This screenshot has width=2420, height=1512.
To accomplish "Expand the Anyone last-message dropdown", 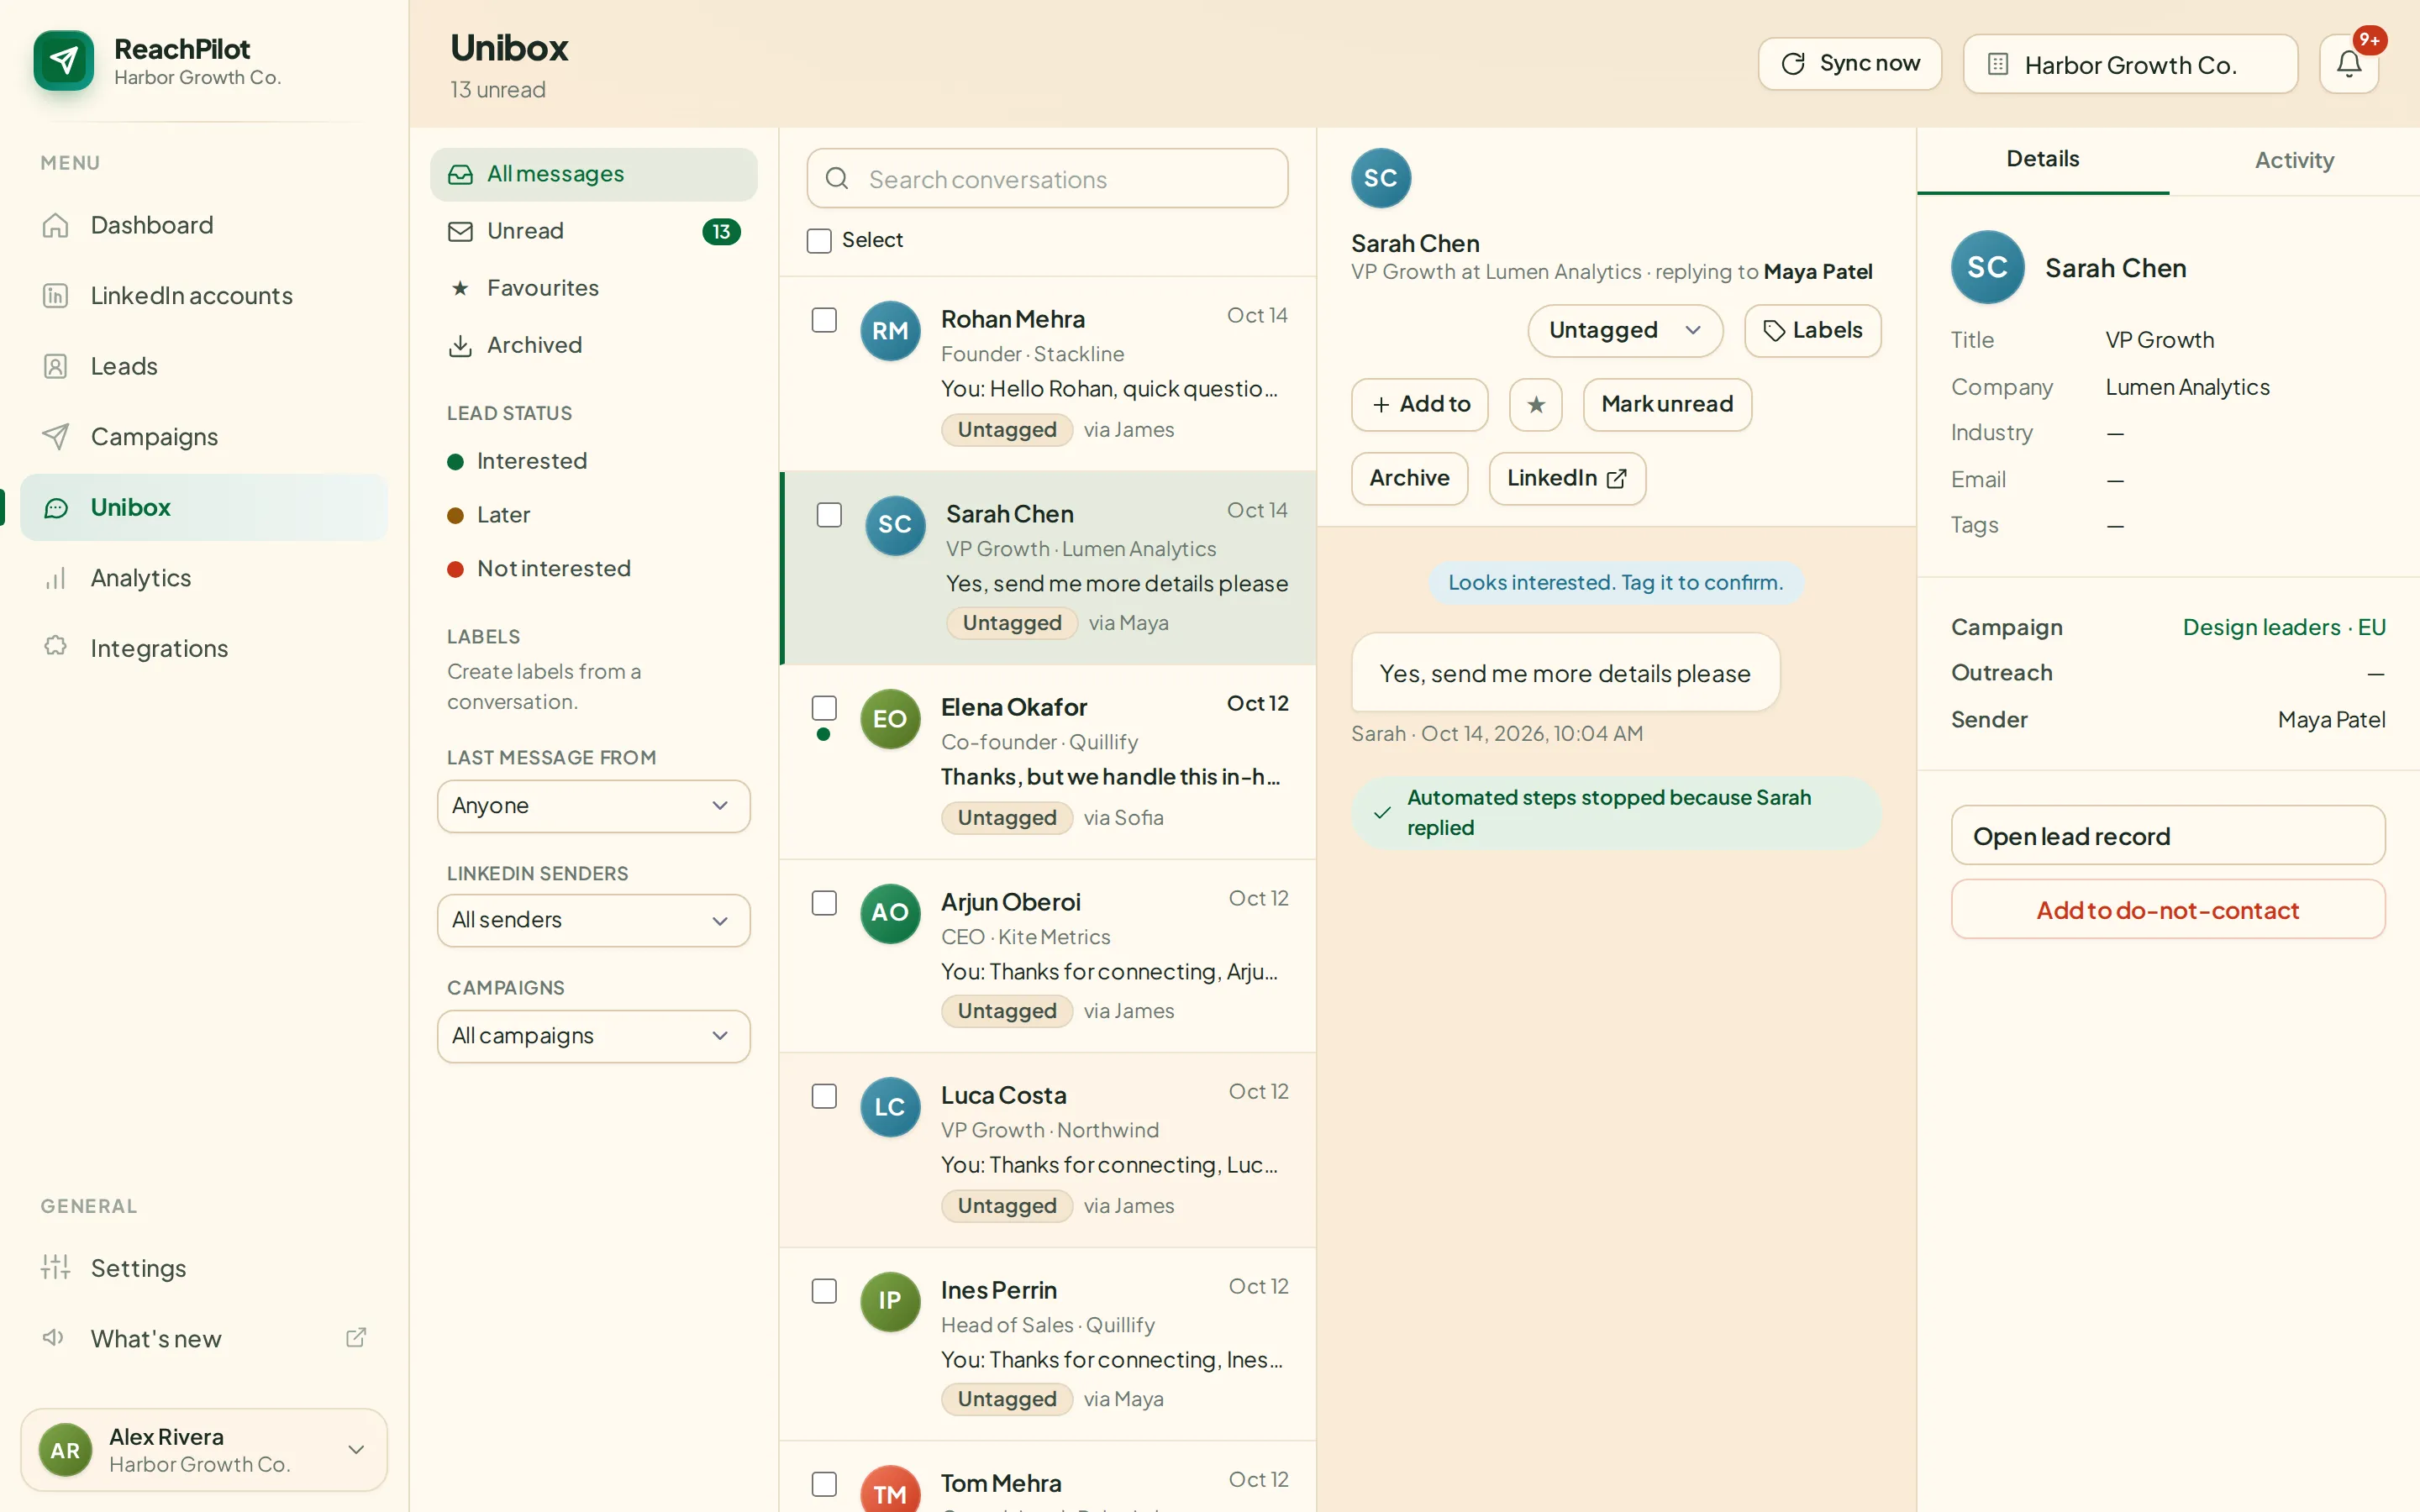I will point(593,806).
